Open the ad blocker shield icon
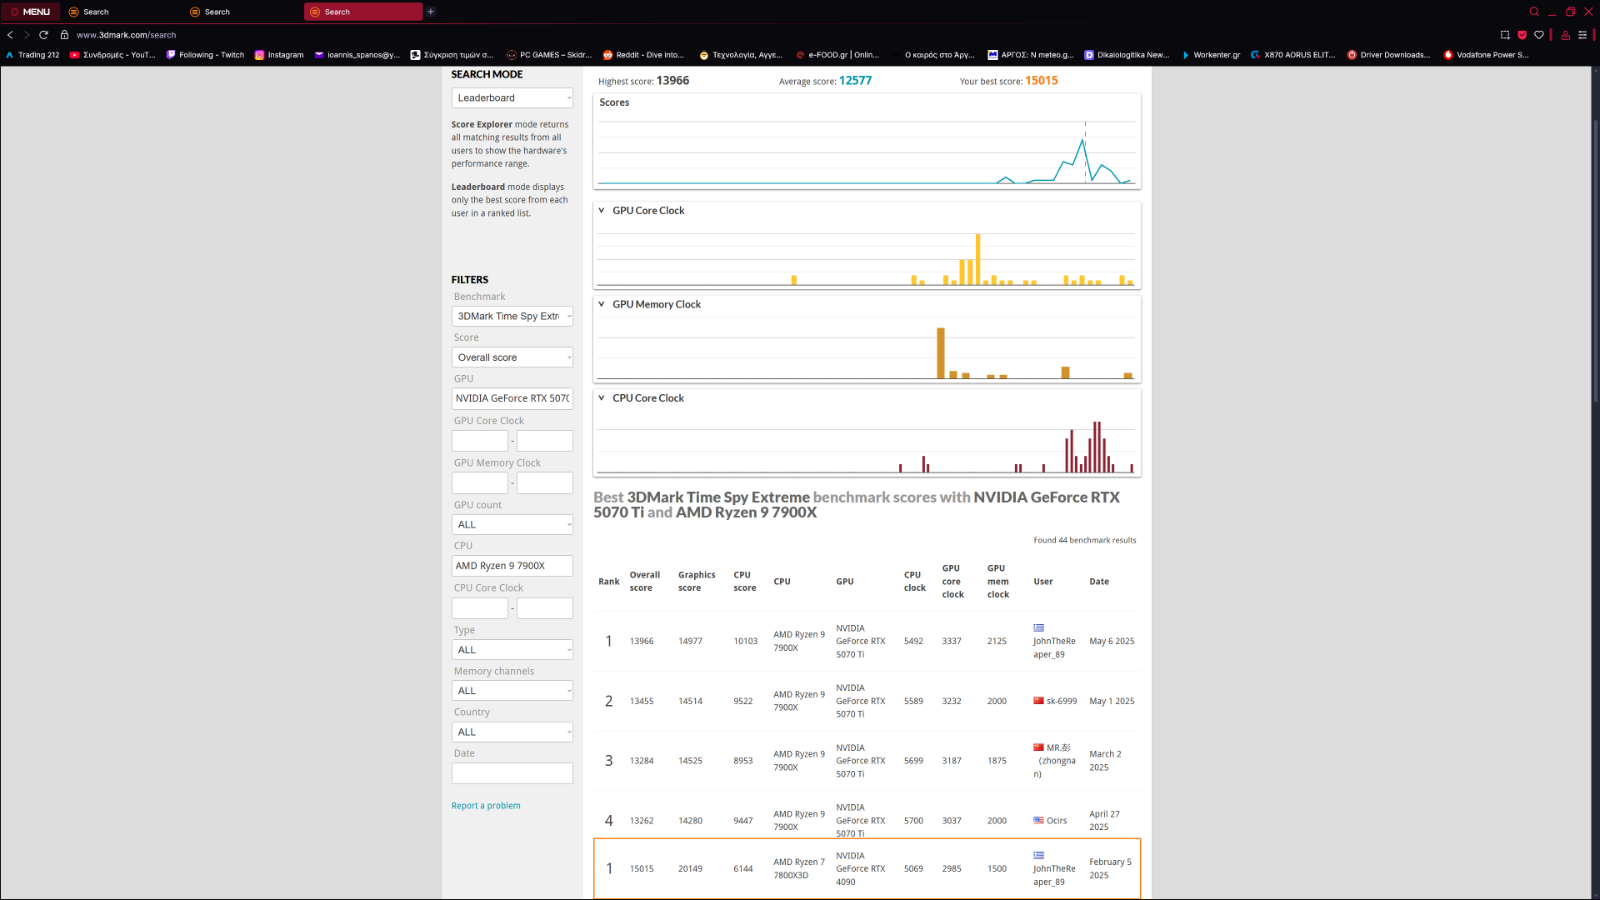1600x900 pixels. 1522,35
